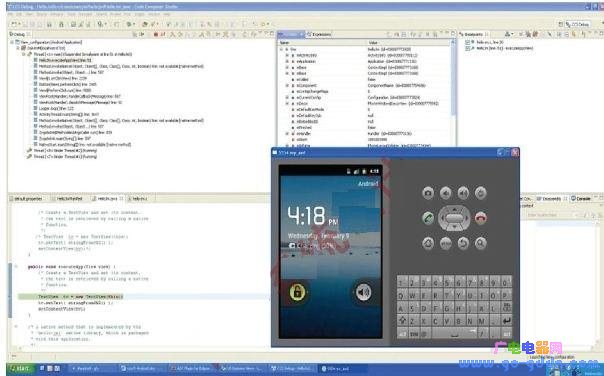
Task: Tap the sound toggle icon on lock screen
Action: [363, 292]
